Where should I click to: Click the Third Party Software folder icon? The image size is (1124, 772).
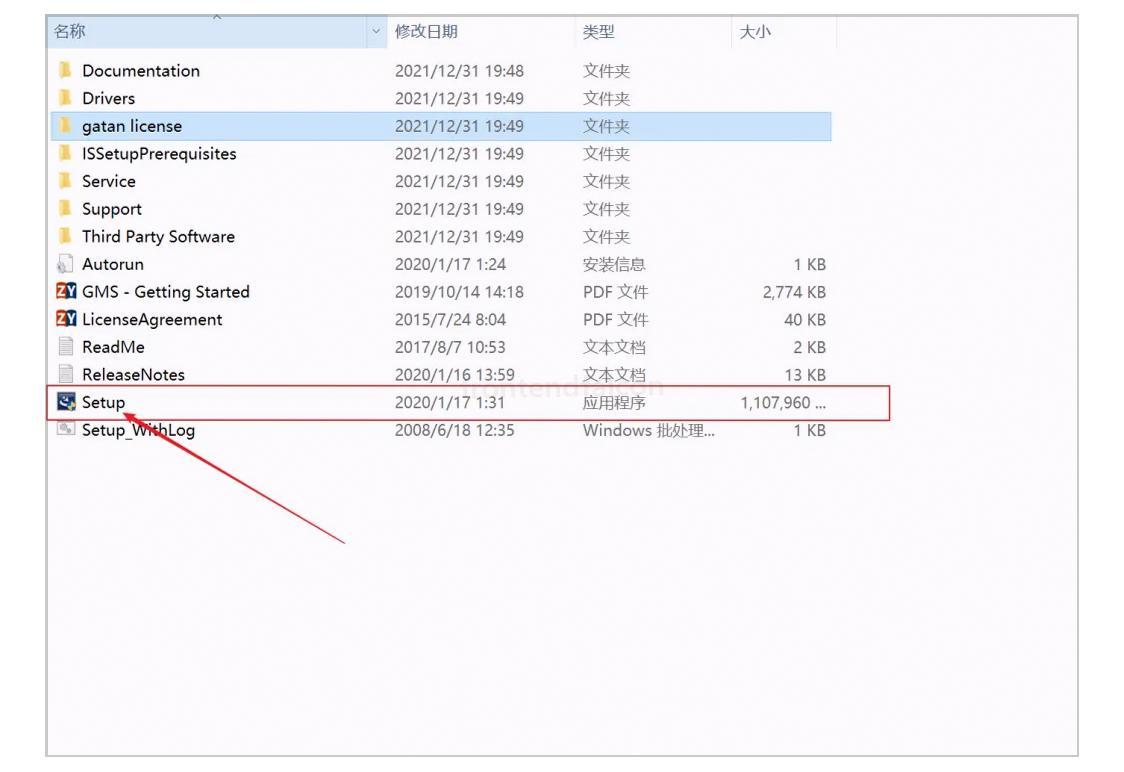[65, 236]
